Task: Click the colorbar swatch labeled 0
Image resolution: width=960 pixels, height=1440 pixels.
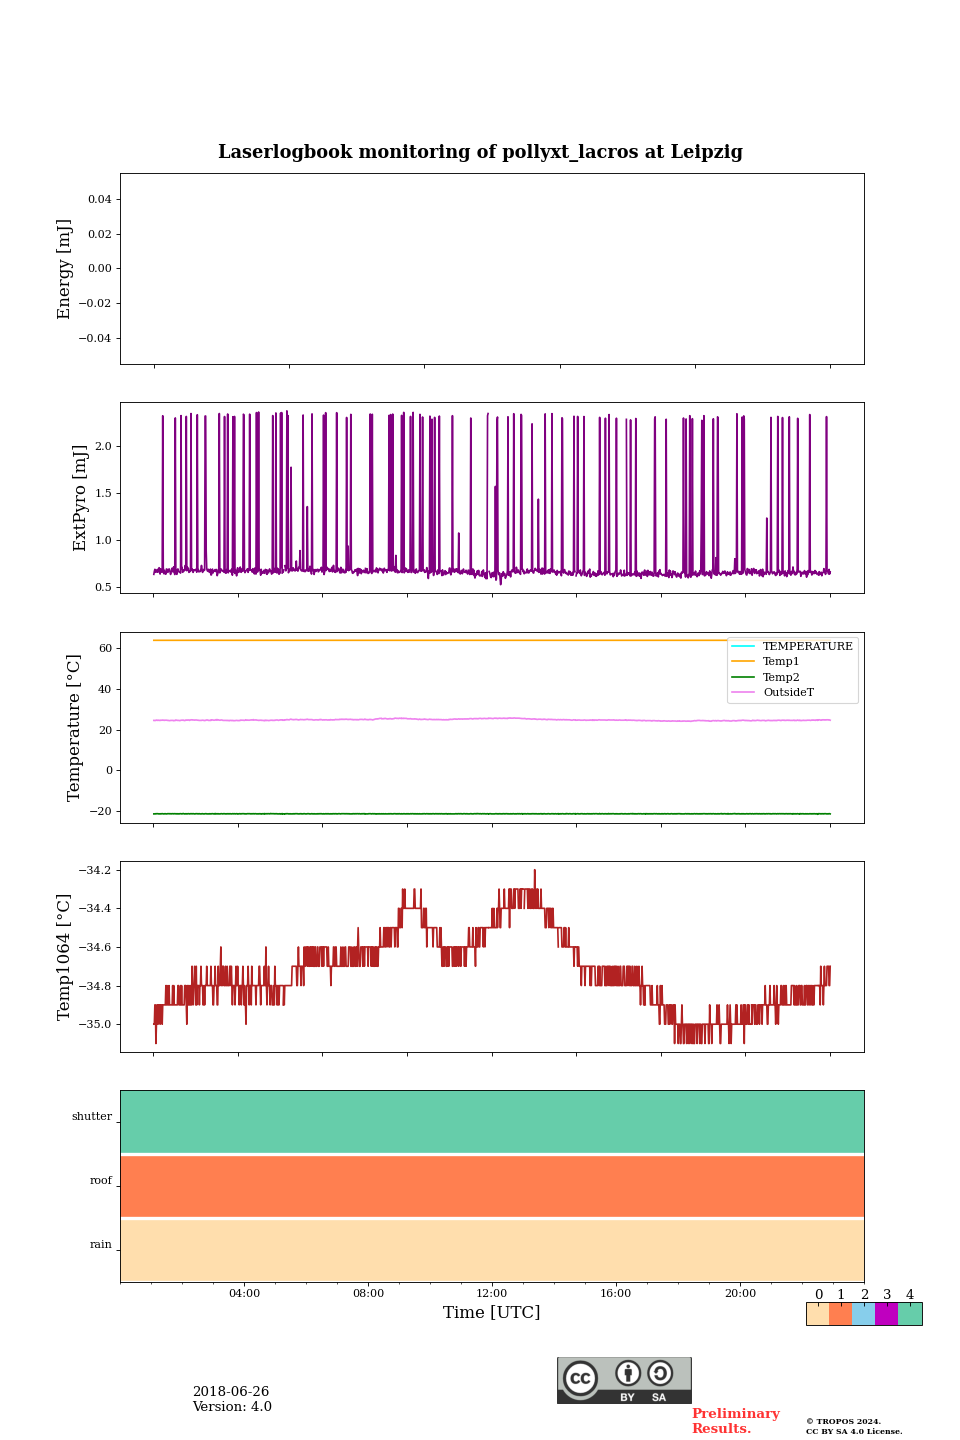Action: coord(818,1314)
